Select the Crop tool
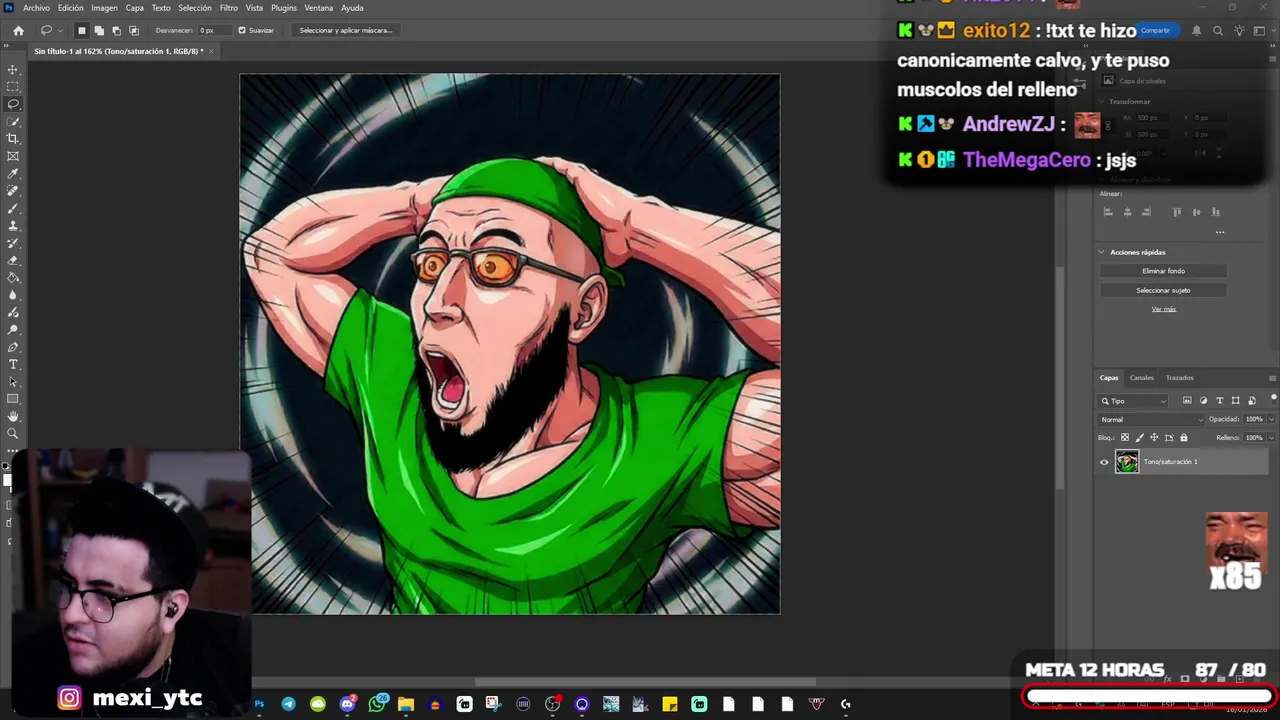Viewport: 1280px width, 720px height. click(13, 139)
